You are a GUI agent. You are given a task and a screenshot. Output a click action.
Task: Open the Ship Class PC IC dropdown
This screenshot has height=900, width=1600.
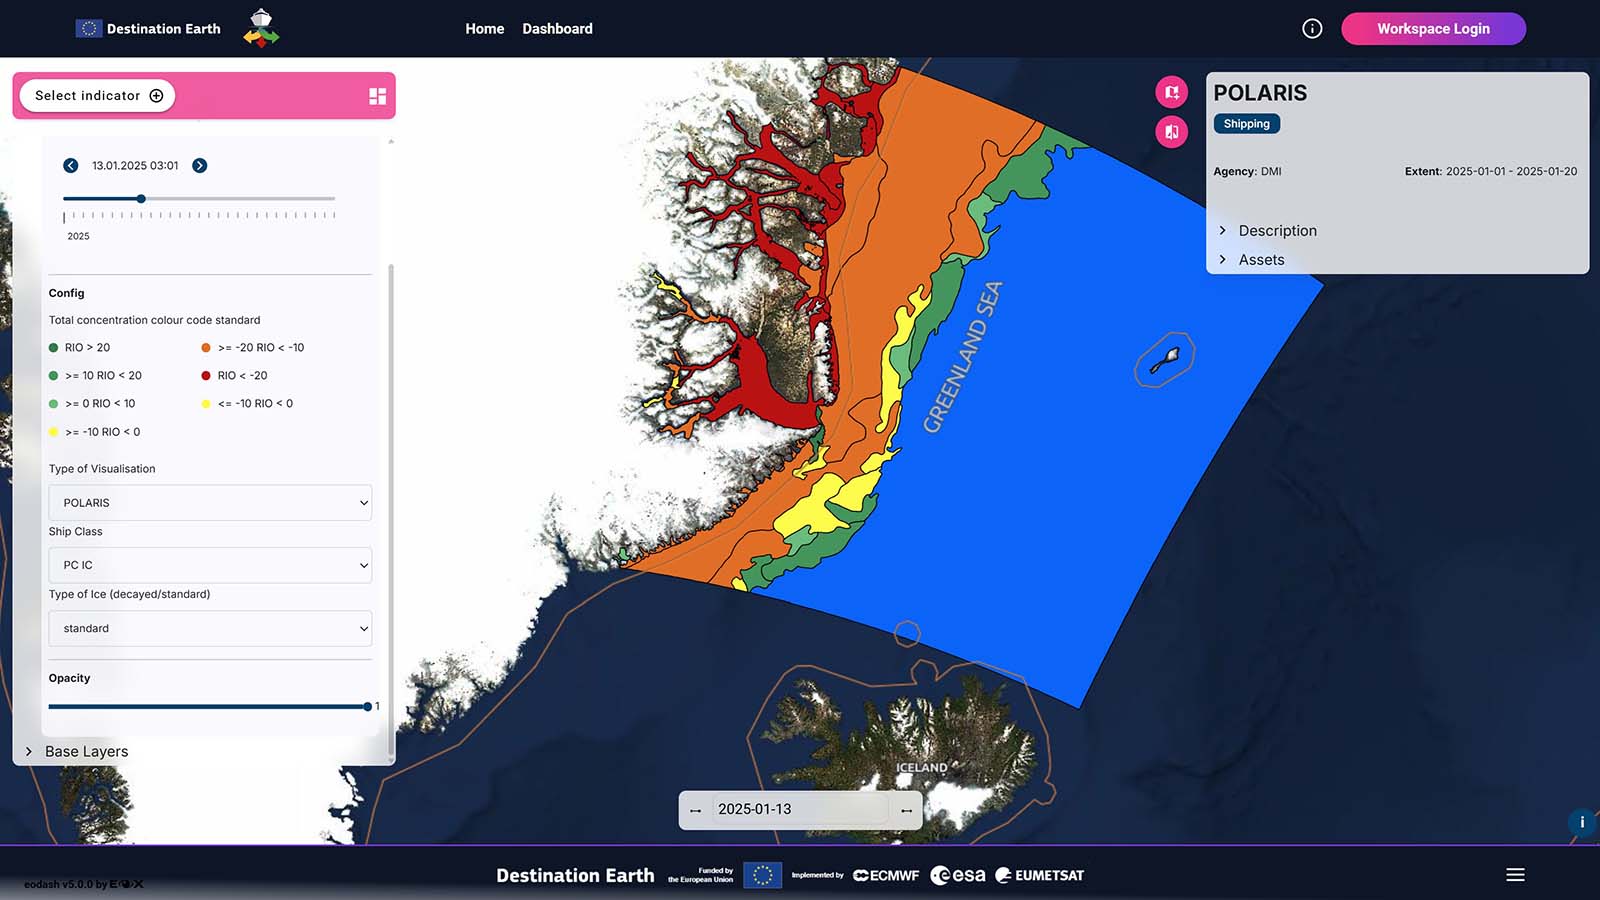[210, 565]
